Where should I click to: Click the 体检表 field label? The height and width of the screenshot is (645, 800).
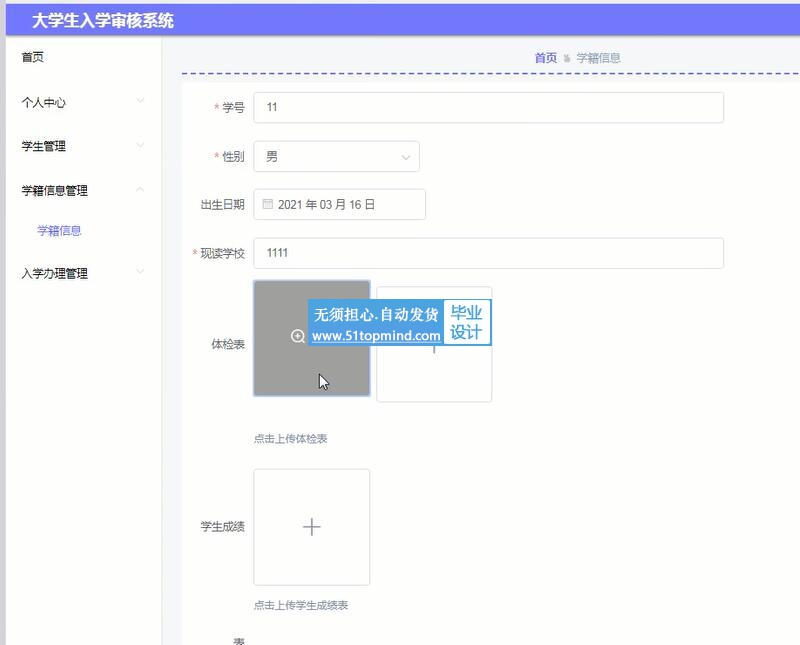pos(228,344)
